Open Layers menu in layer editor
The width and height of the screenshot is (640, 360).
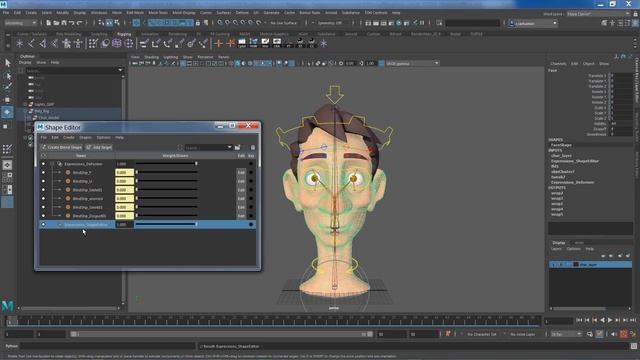click(x=556, y=249)
